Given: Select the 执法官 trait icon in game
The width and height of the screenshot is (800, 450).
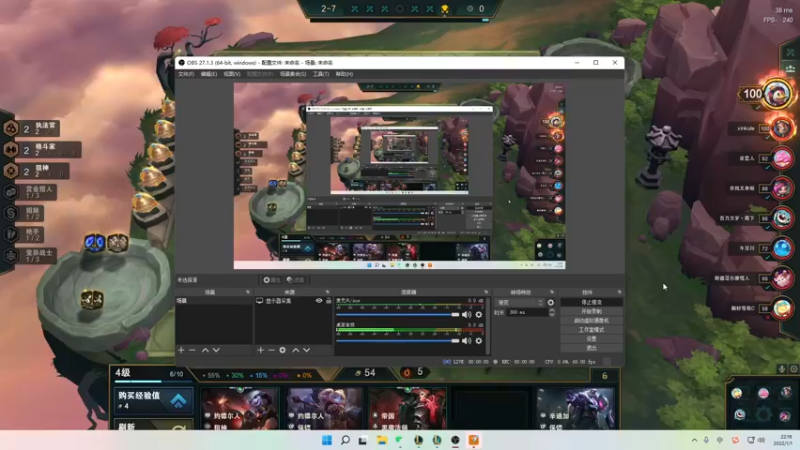Looking at the screenshot, I should click(x=11, y=129).
